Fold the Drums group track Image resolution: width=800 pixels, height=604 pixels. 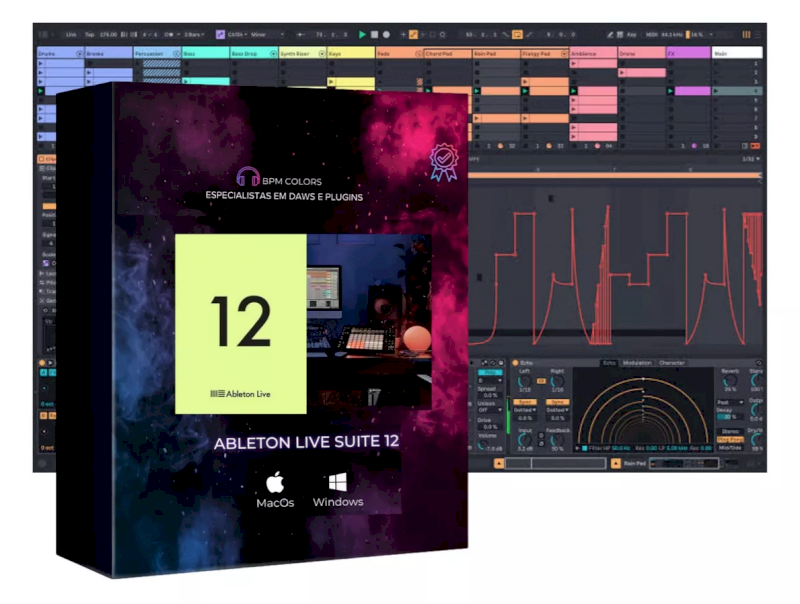click(79, 53)
